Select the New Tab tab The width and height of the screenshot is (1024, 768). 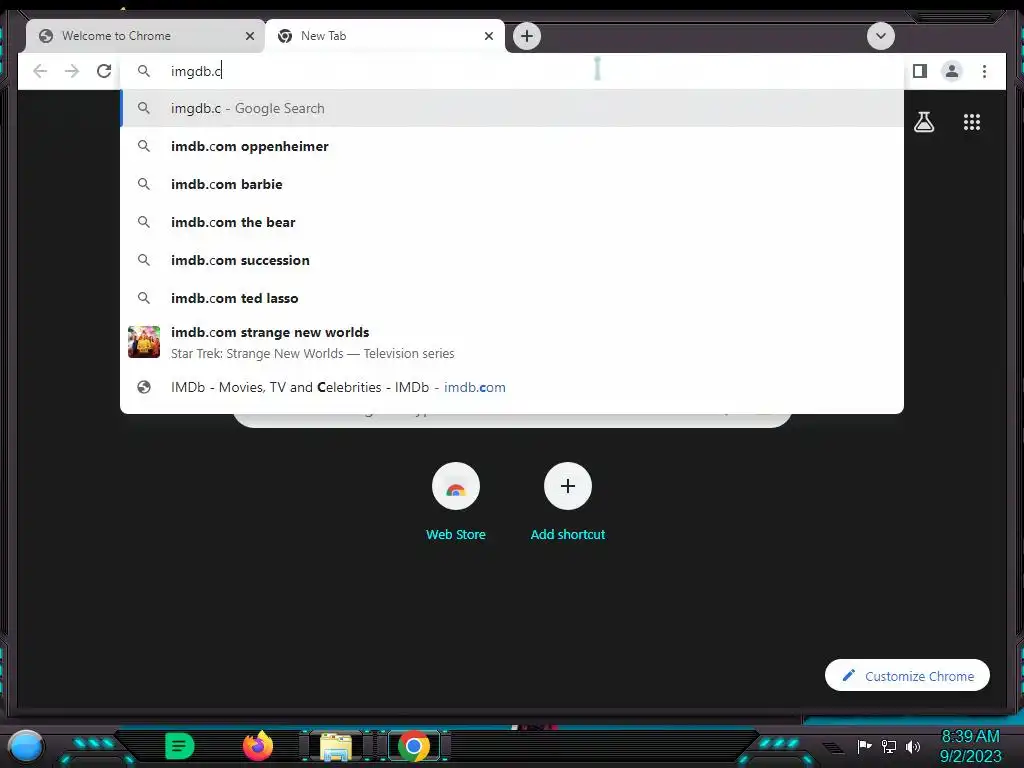pyautogui.click(x=385, y=36)
